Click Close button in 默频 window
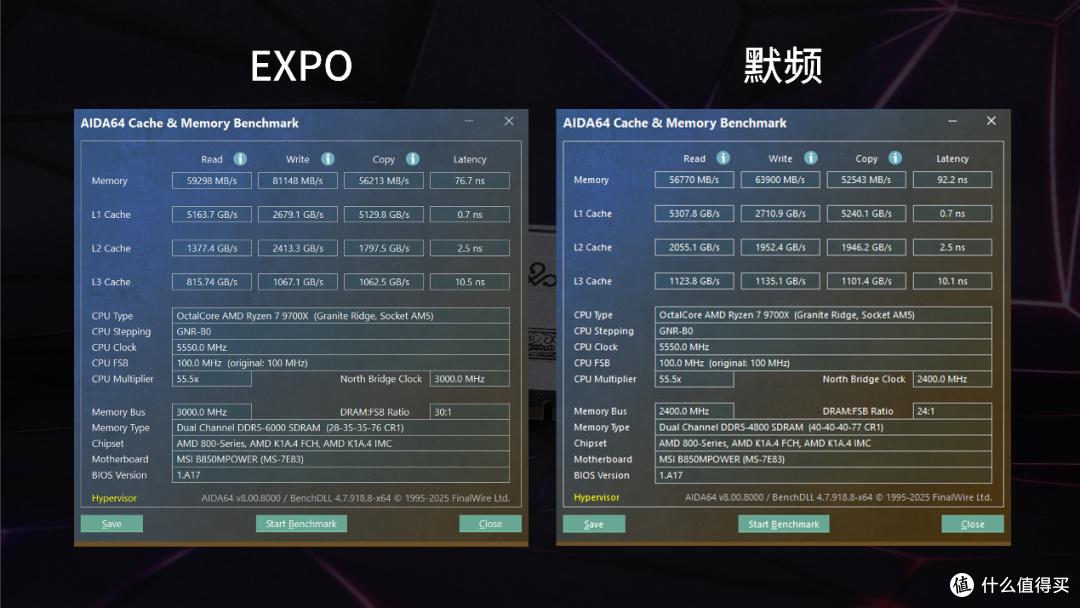Viewport: 1080px width, 608px height. pyautogui.click(x=973, y=524)
